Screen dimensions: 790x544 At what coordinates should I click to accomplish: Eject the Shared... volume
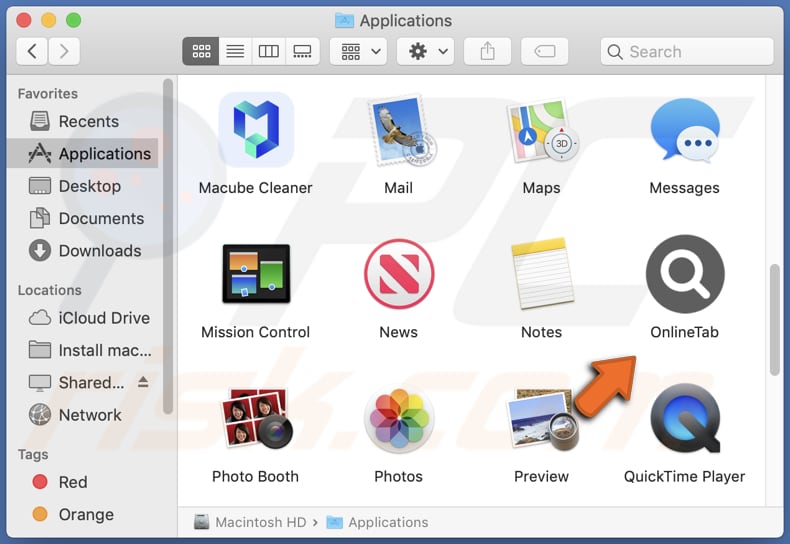(143, 382)
